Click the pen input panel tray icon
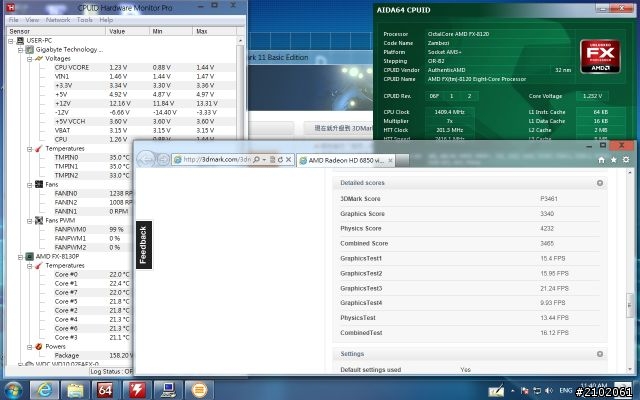The height and width of the screenshot is (400, 640). (x=496, y=391)
